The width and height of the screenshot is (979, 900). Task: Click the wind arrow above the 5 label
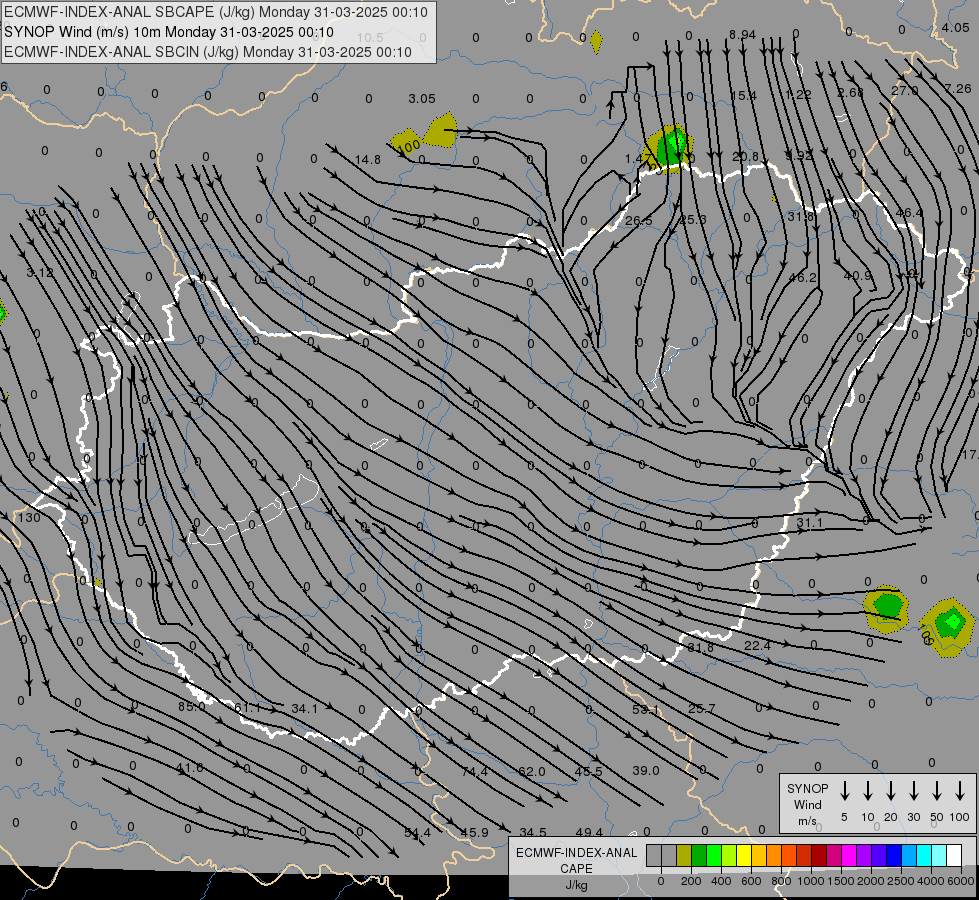844,791
